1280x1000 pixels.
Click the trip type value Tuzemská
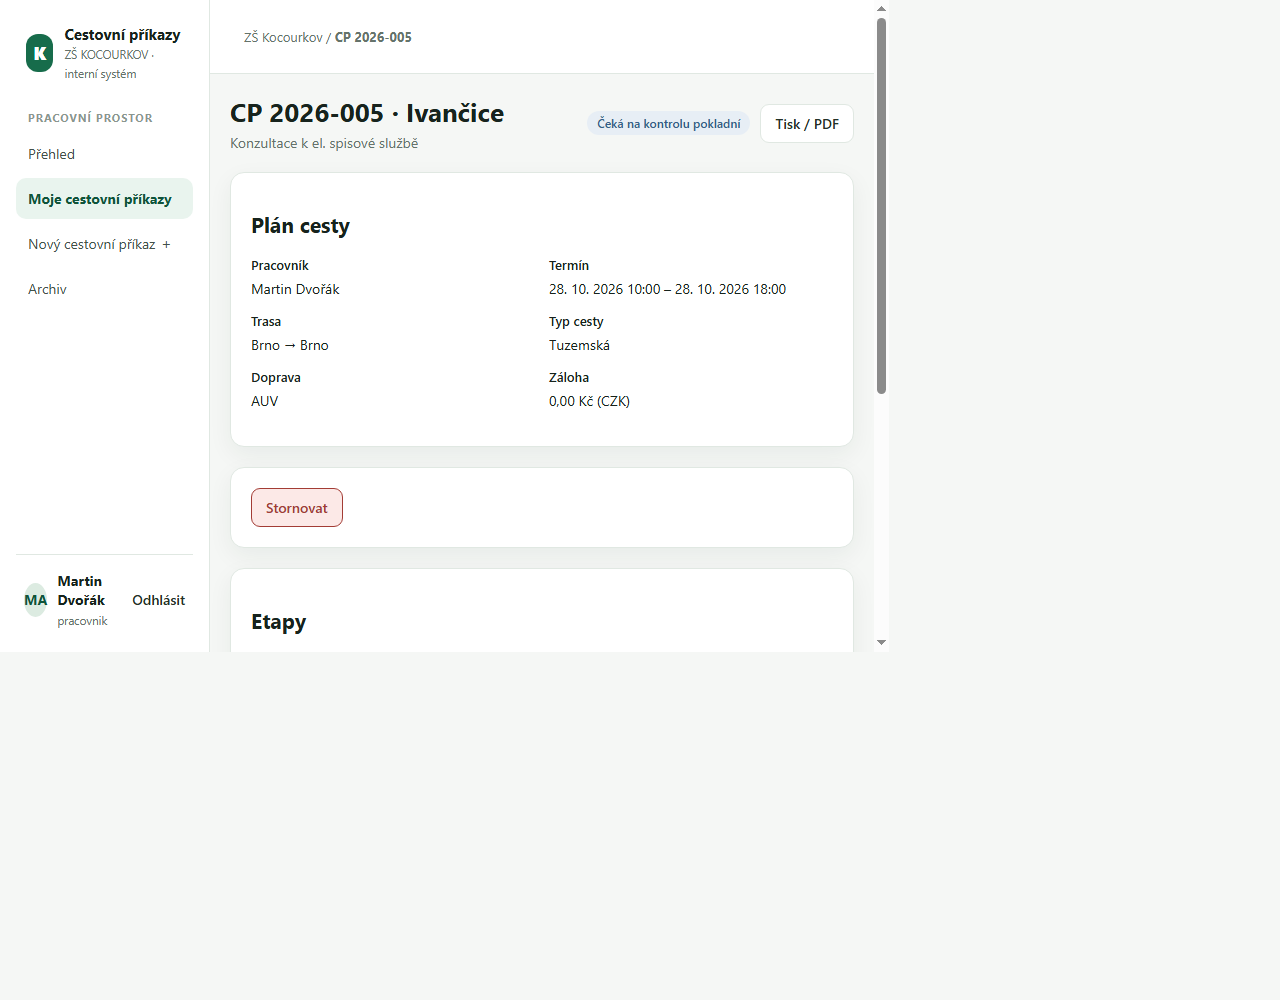[579, 345]
